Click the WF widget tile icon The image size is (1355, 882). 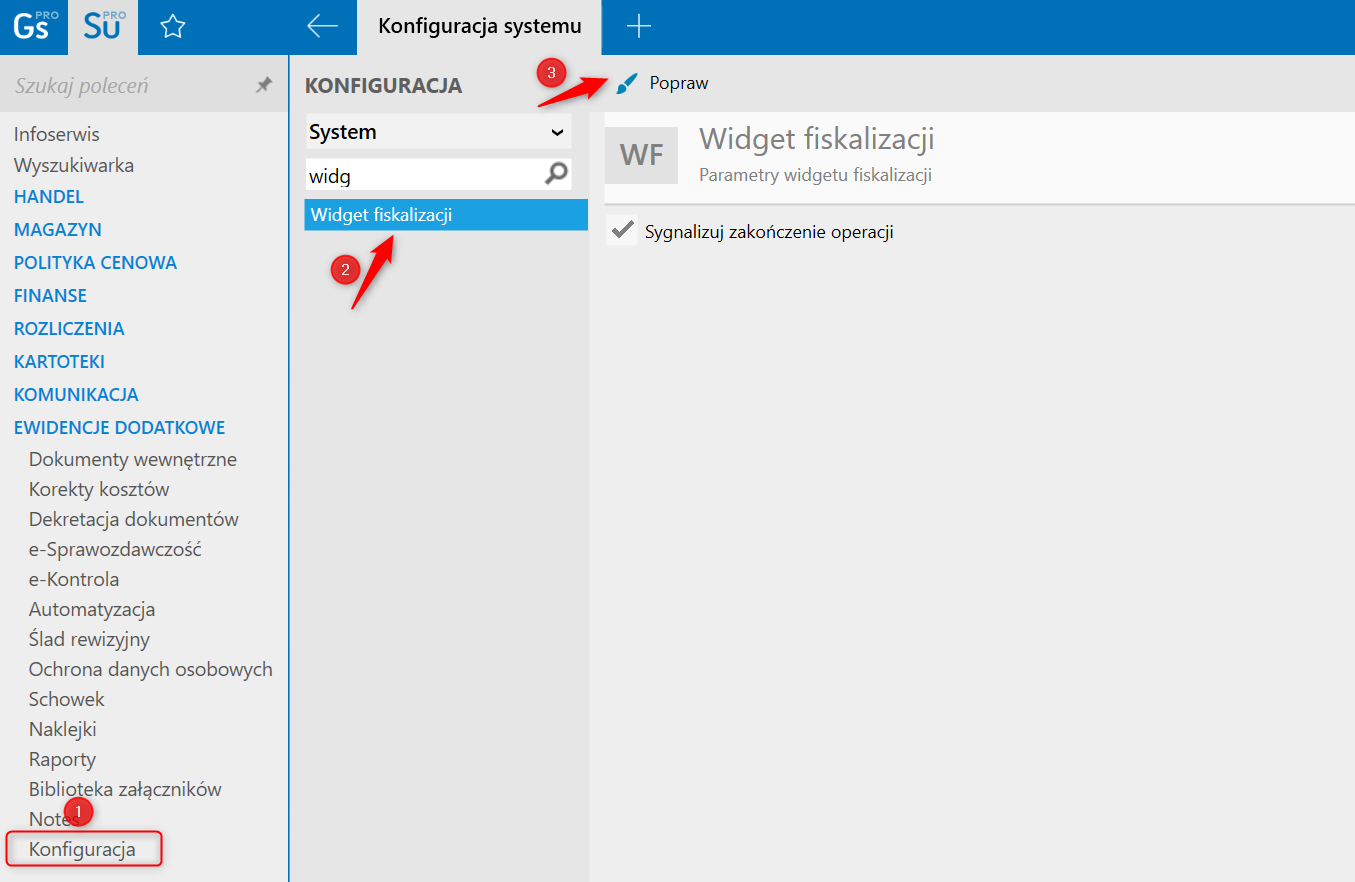(x=642, y=155)
